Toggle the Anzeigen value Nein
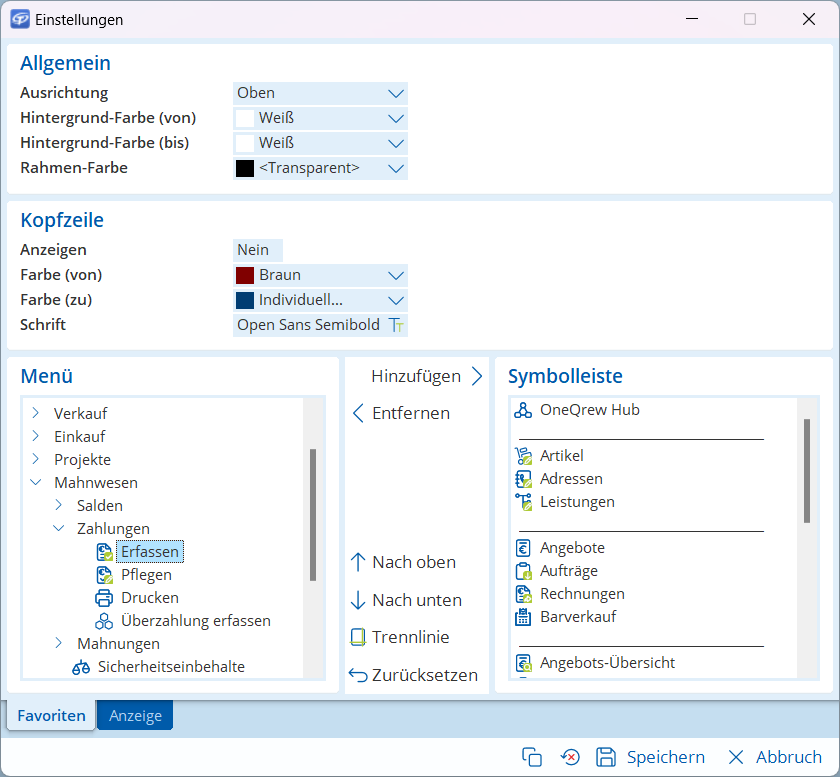This screenshot has height=777, width=840. coord(257,250)
